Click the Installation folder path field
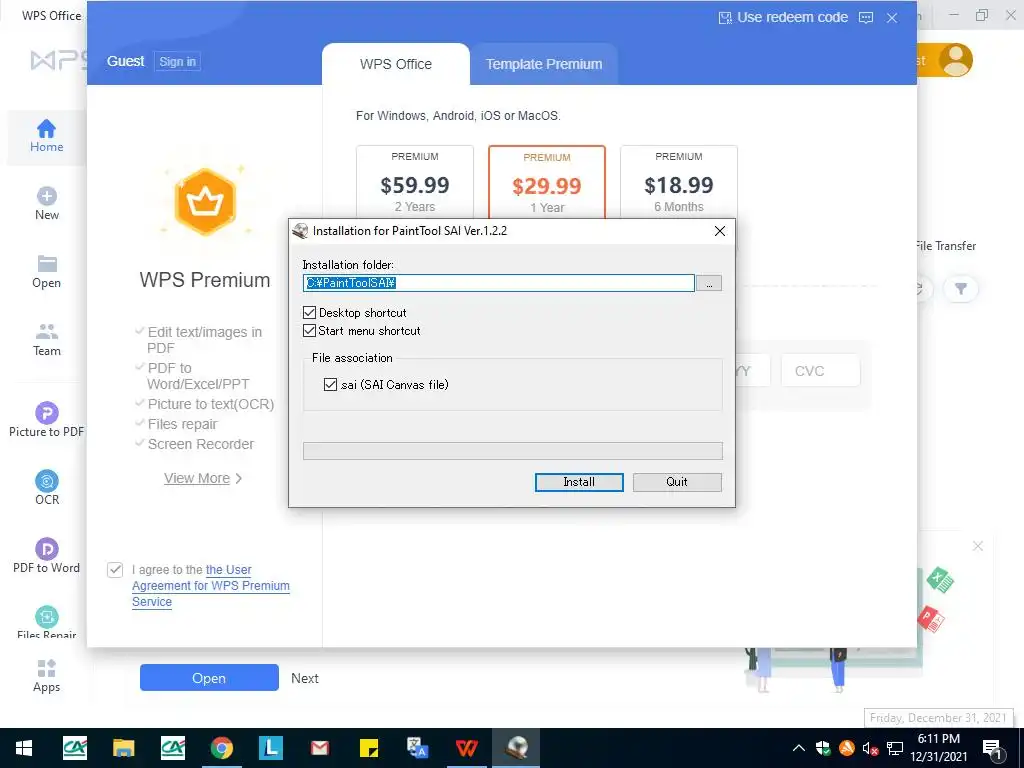 click(x=499, y=283)
